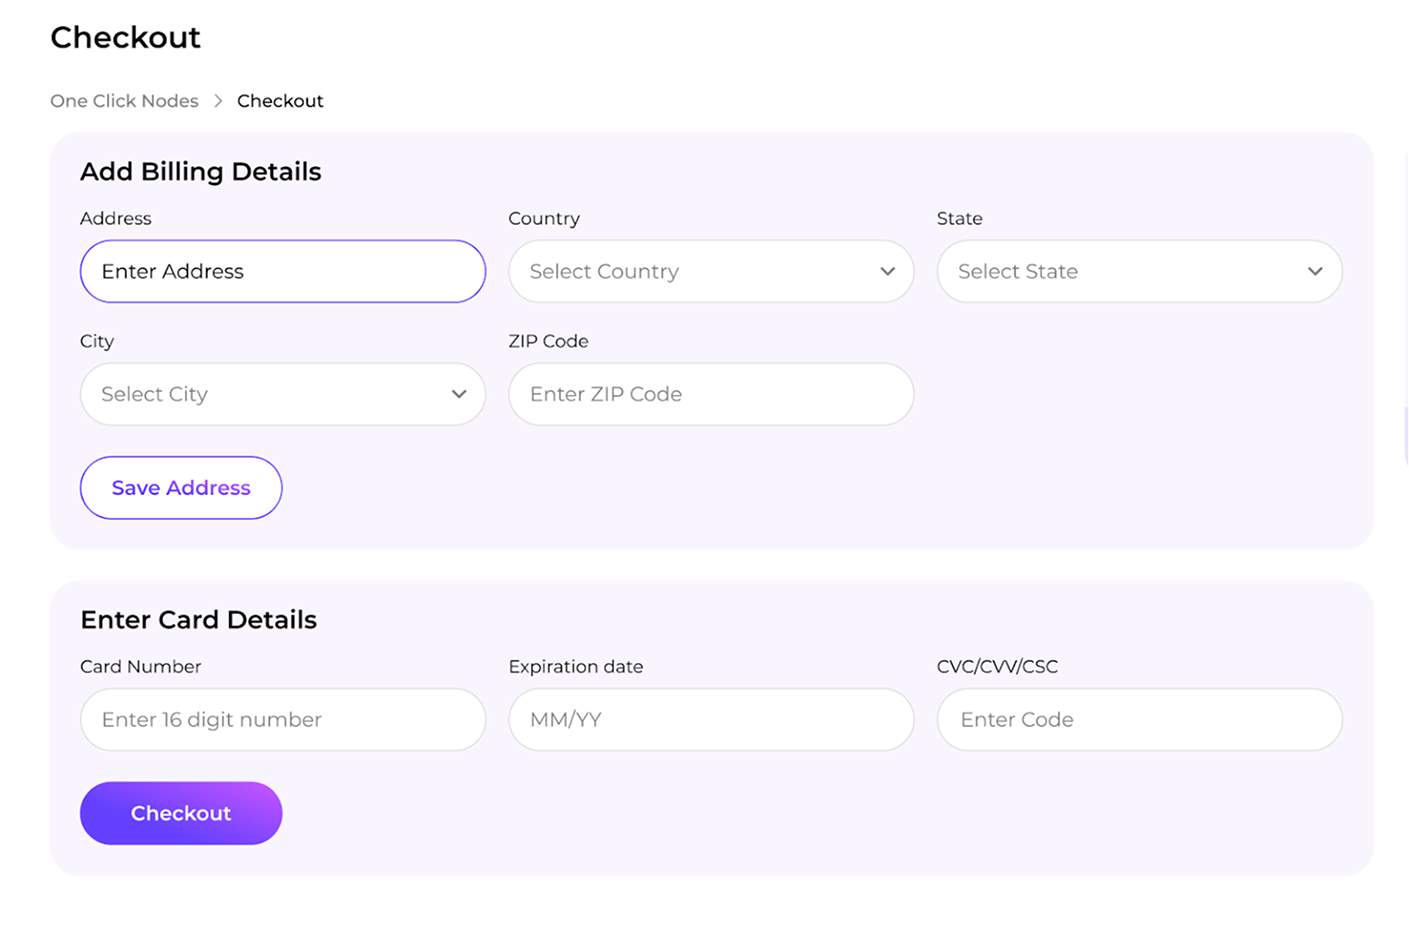Viewport: 1409px width, 931px height.
Task: Click the Checkout page title
Action: (125, 37)
